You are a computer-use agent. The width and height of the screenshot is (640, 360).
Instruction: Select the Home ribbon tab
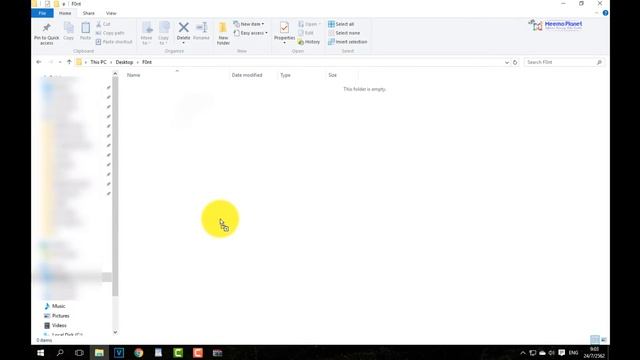point(65,13)
